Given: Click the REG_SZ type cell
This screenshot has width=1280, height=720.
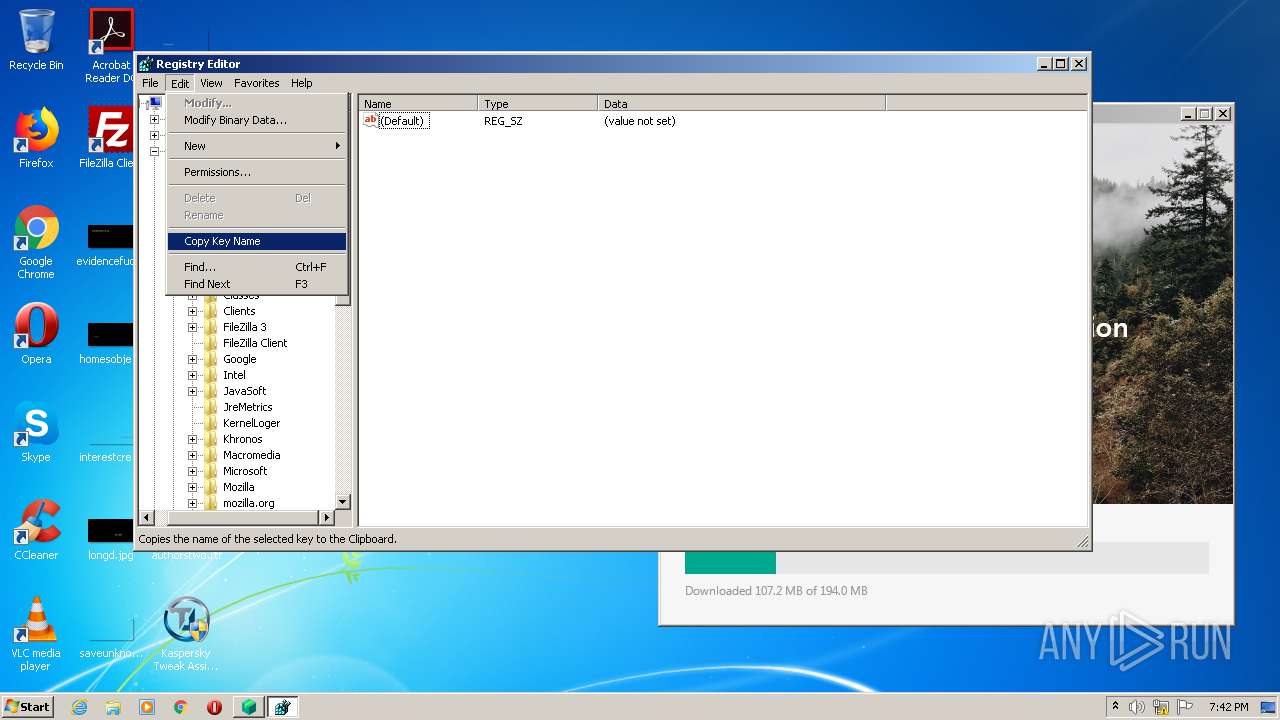Looking at the screenshot, I should point(503,121).
